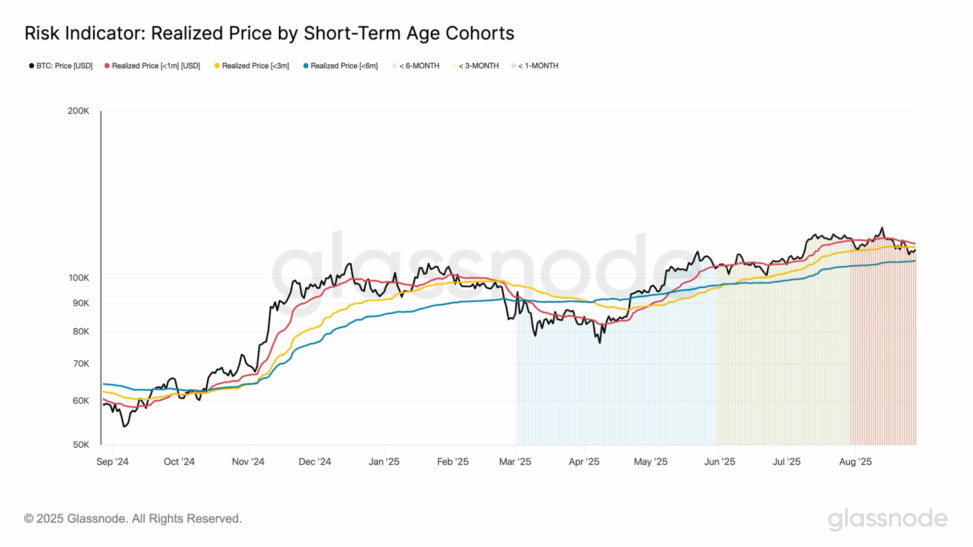
Task: Click the Aug '25 x-axis label
Action: (x=855, y=462)
